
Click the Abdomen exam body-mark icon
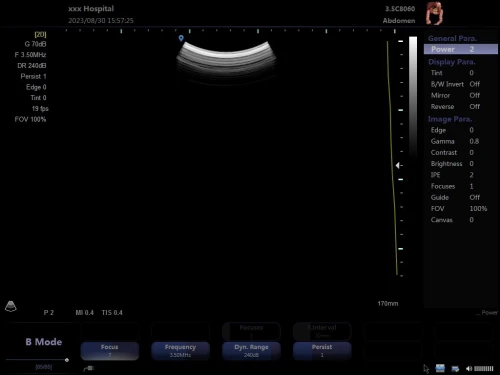point(434,13)
